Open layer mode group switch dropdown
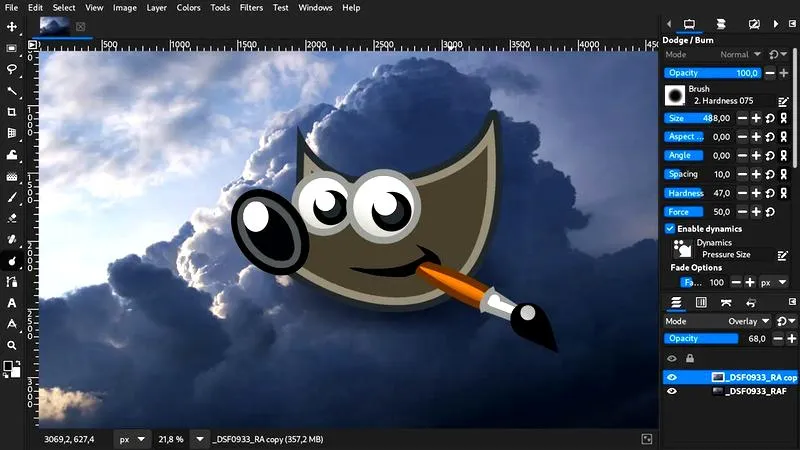This screenshot has width=800, height=450. click(x=786, y=321)
